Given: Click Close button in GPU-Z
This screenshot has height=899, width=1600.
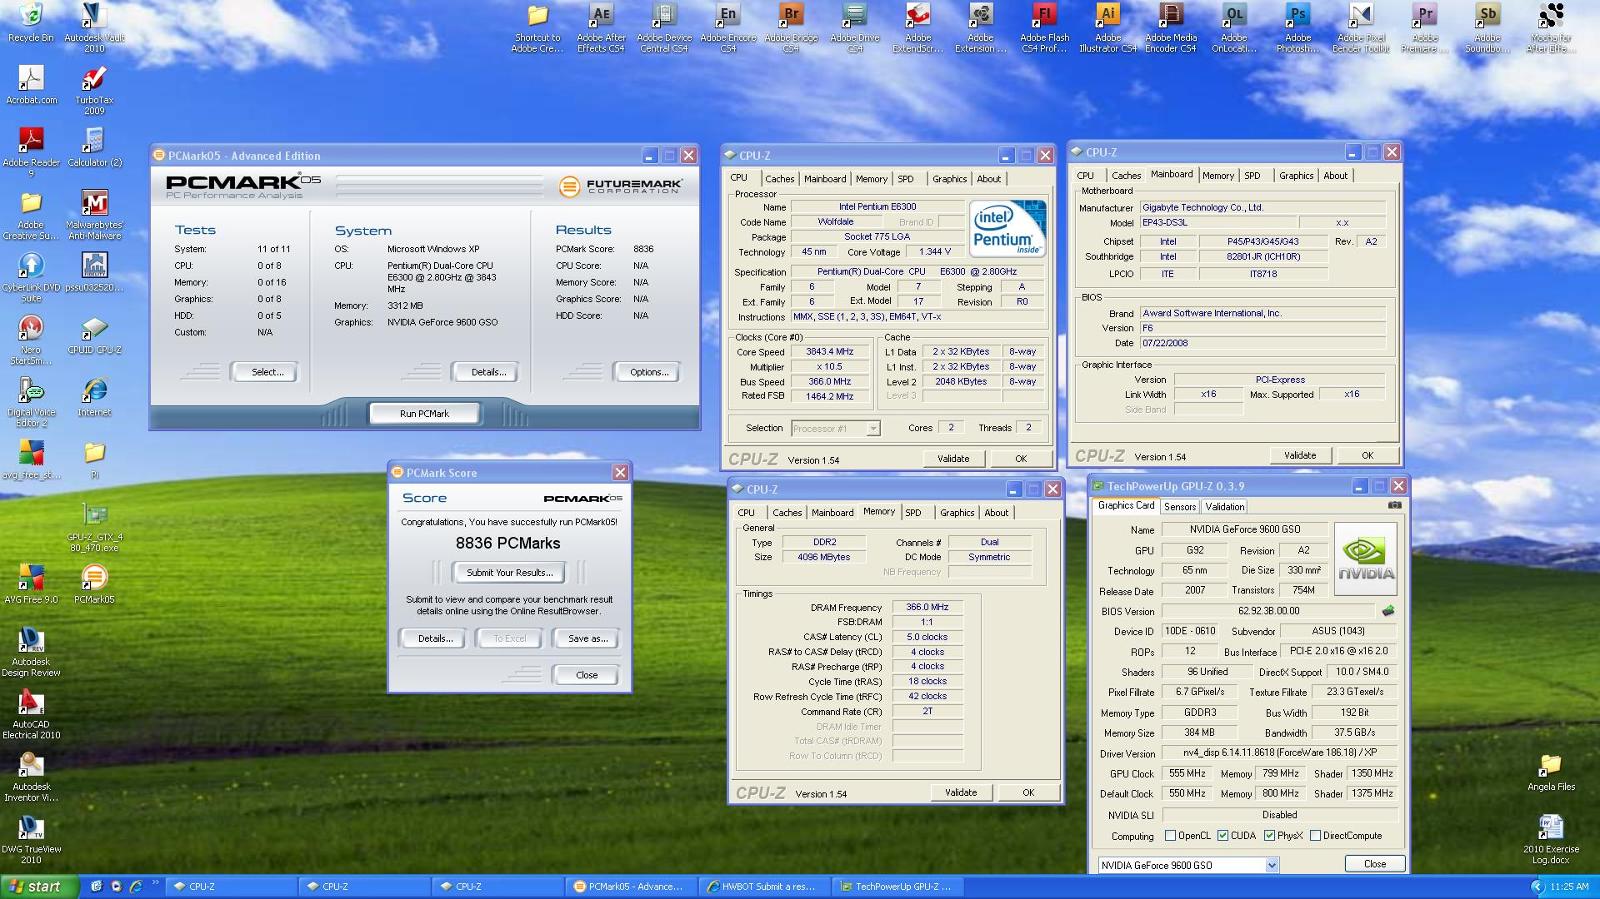Looking at the screenshot, I should (x=1375, y=864).
